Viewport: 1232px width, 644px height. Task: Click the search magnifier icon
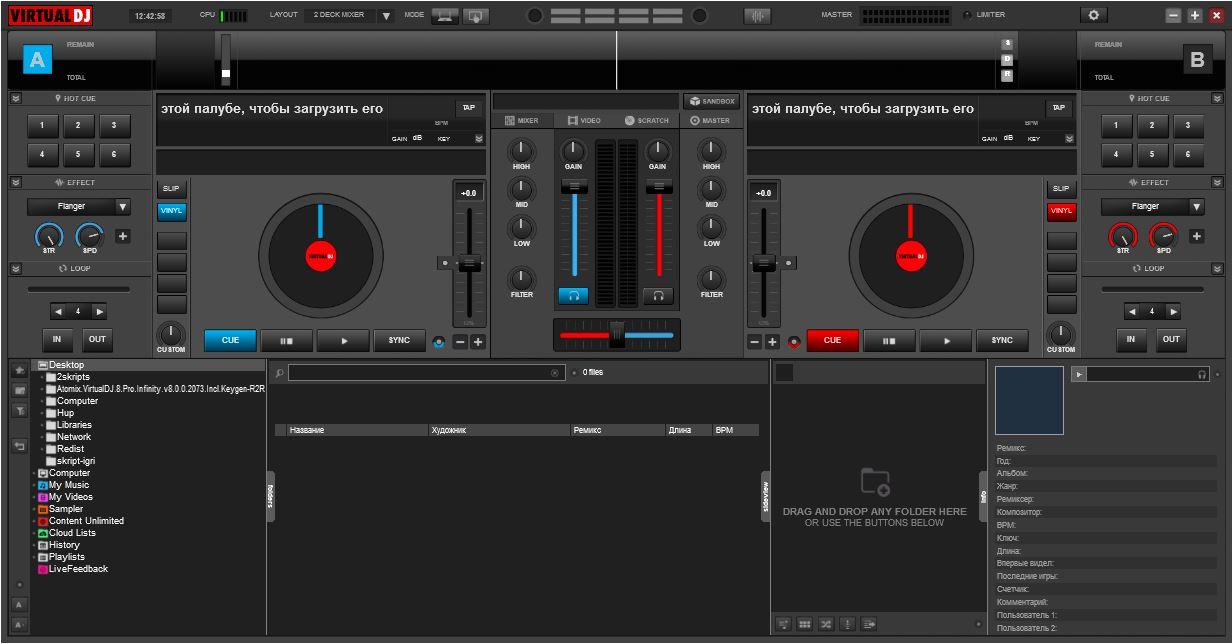[x=280, y=373]
